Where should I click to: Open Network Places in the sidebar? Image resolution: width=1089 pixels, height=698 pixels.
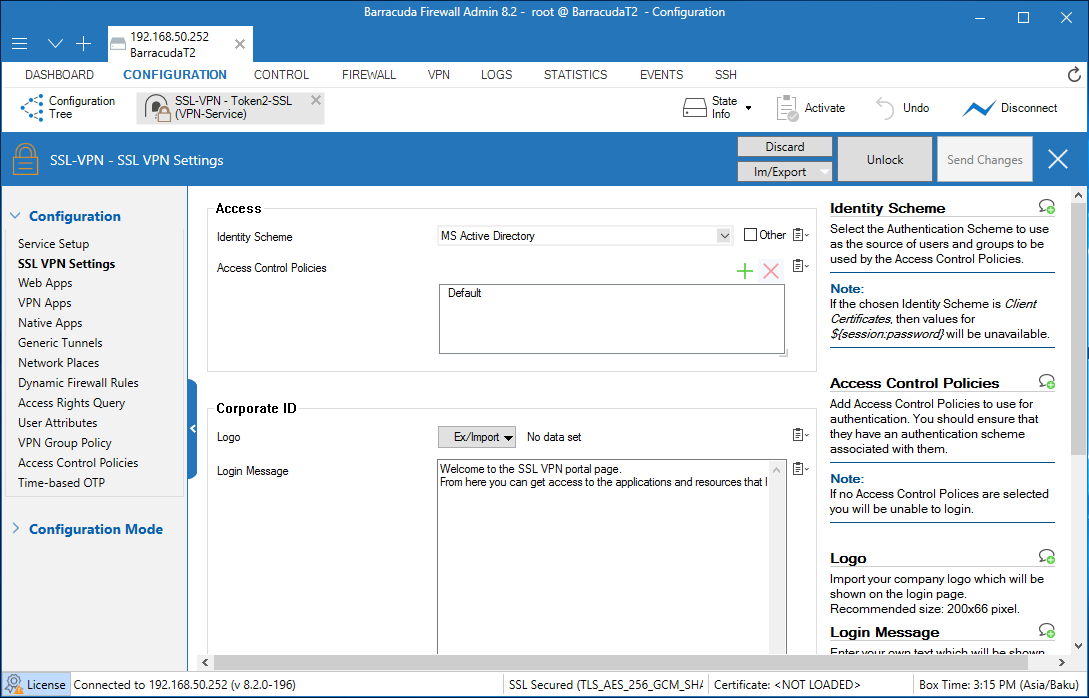click(x=58, y=363)
